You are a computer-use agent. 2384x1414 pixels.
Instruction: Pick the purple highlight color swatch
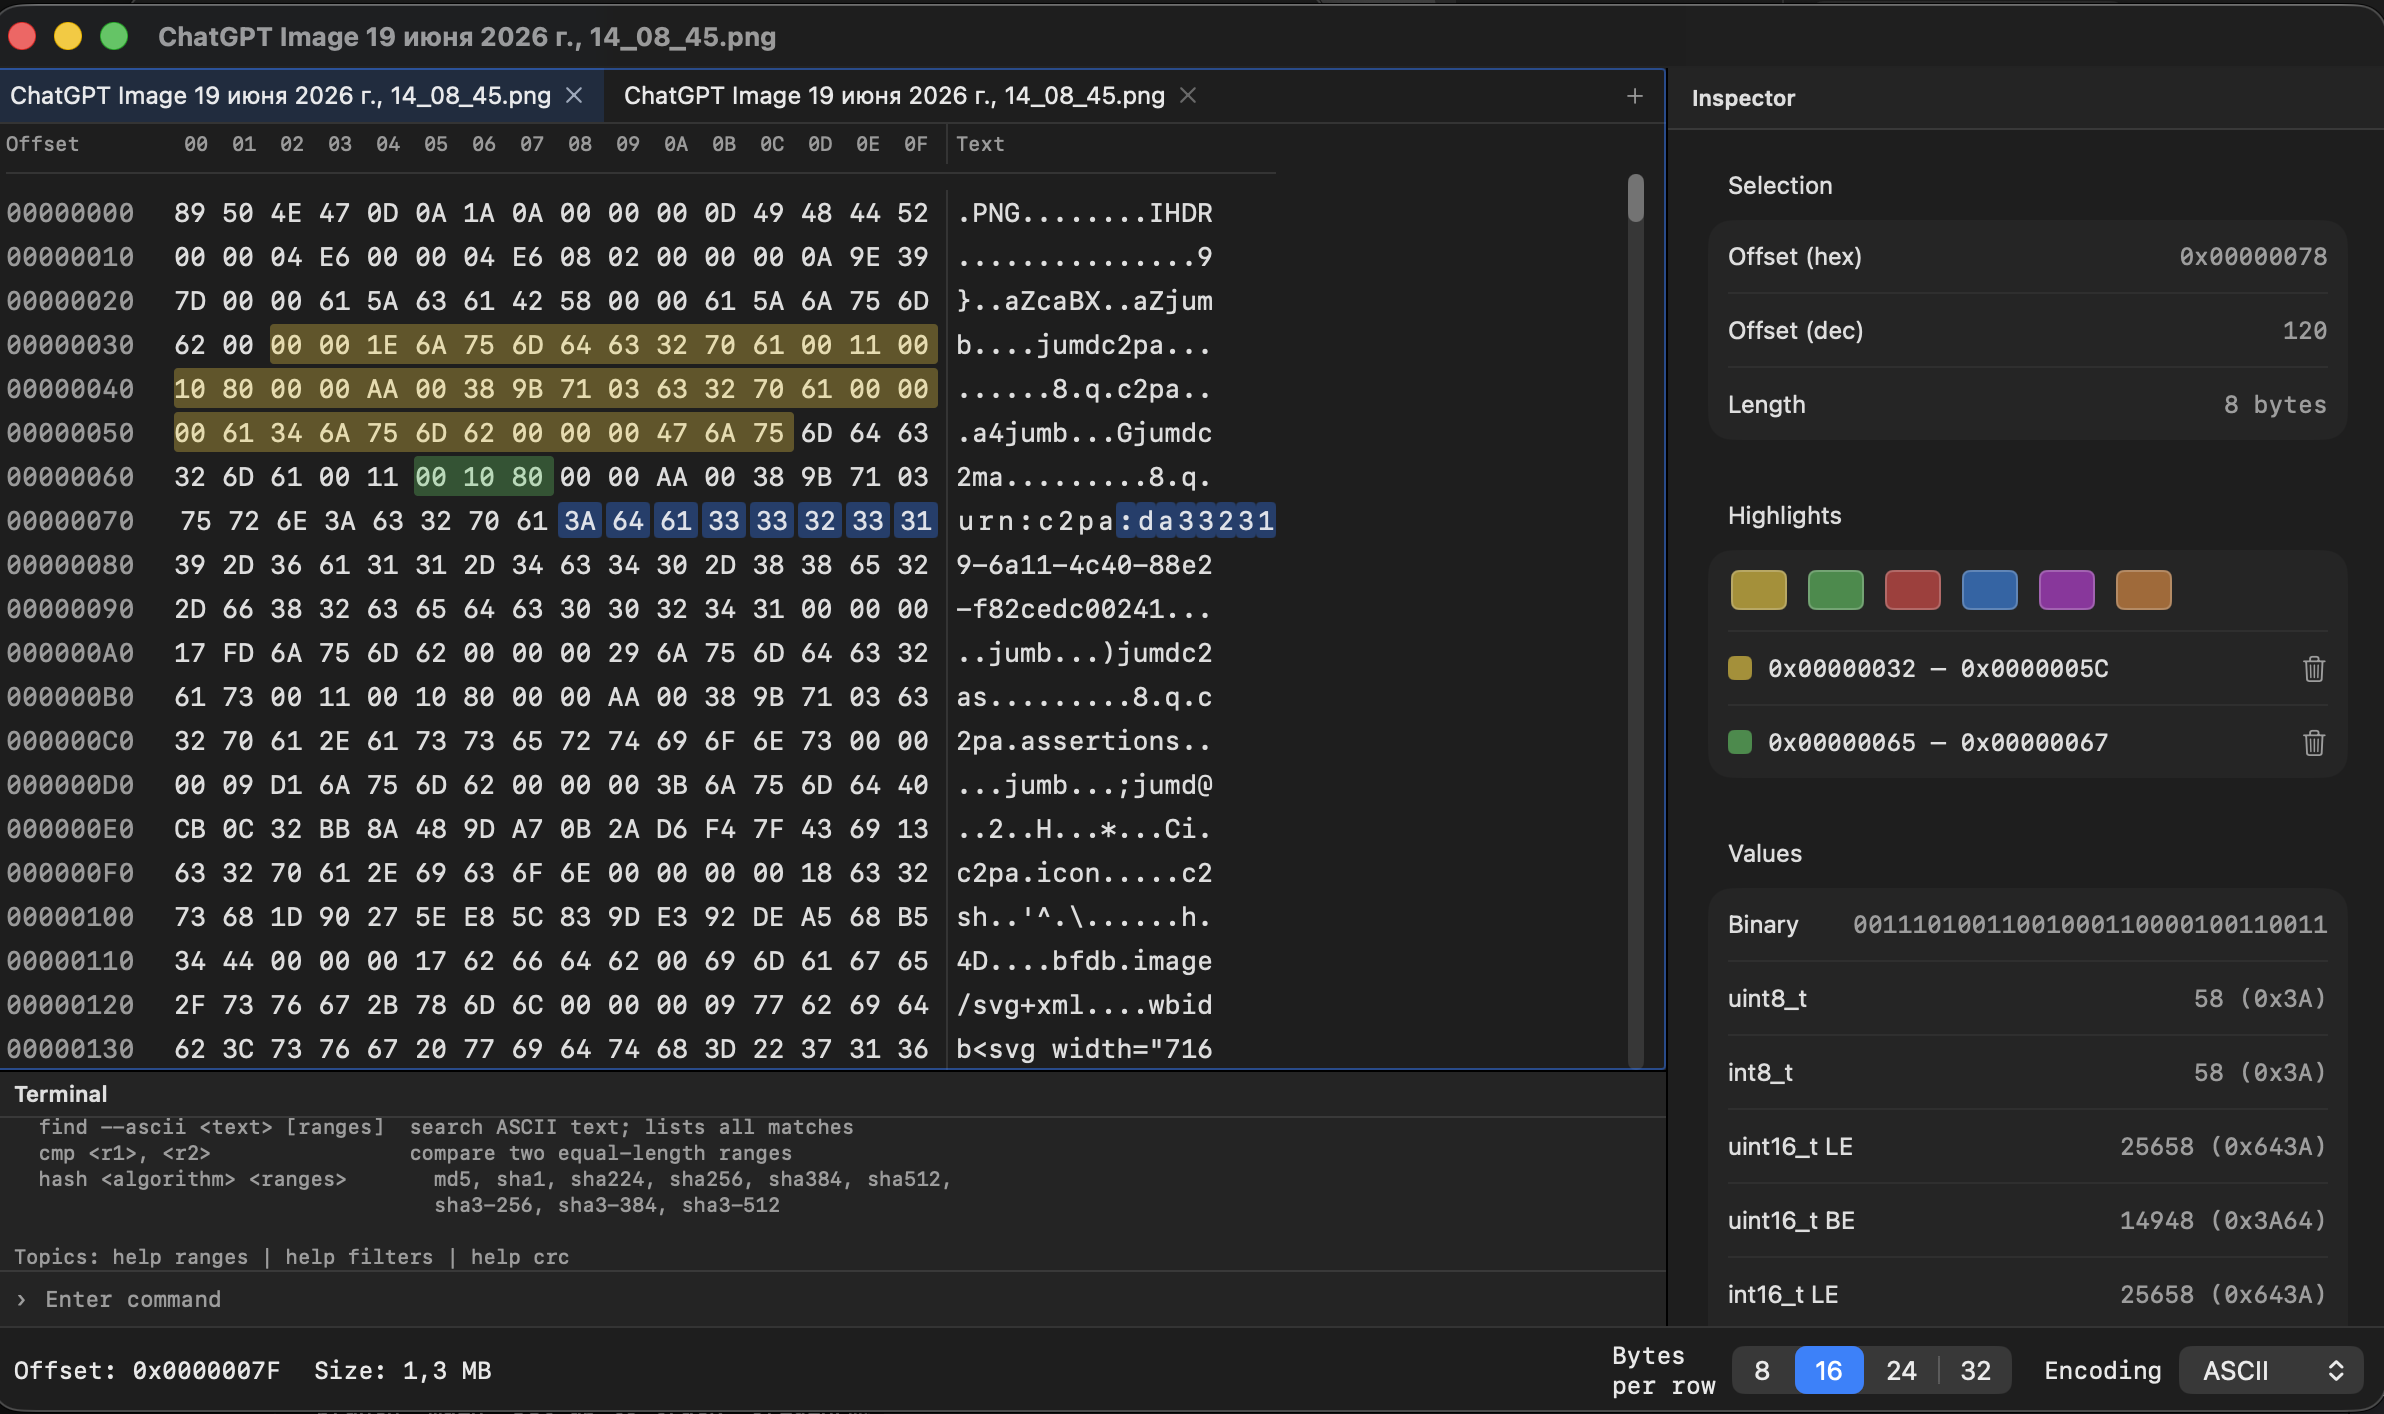pos(2066,590)
